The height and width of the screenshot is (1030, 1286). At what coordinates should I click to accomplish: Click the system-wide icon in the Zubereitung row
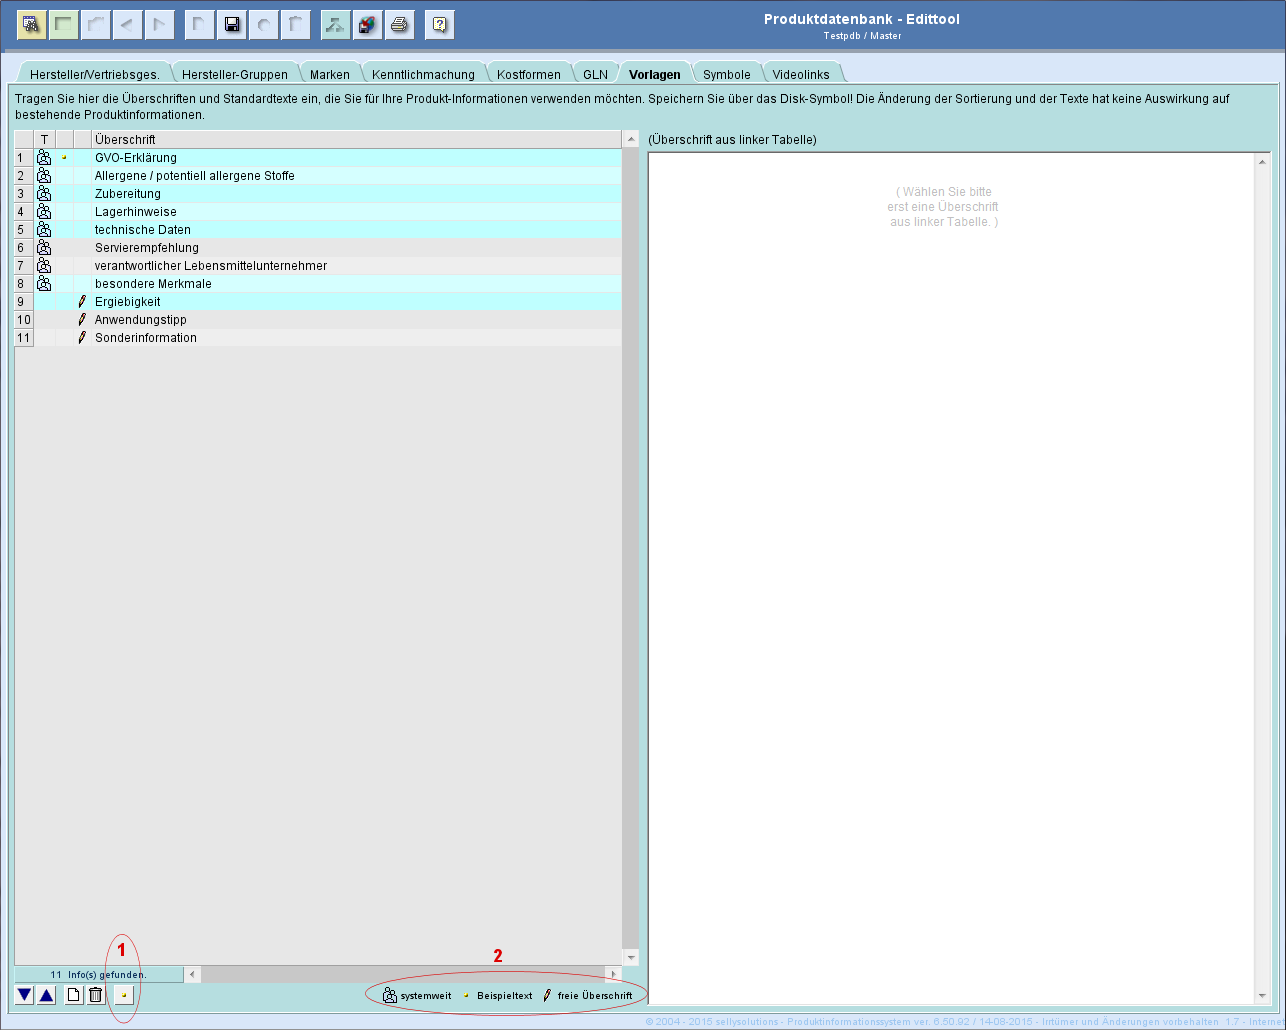pos(44,194)
